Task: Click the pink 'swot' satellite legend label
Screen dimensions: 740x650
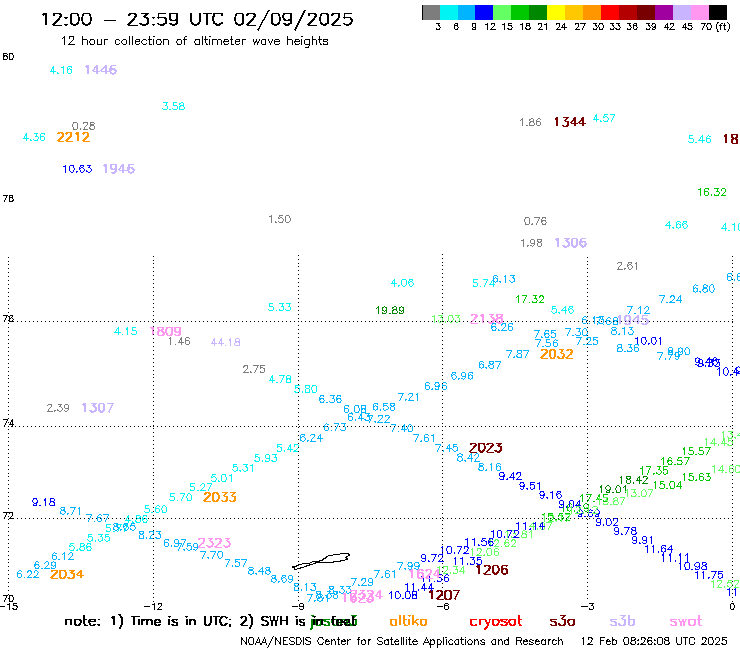Action: [686, 622]
